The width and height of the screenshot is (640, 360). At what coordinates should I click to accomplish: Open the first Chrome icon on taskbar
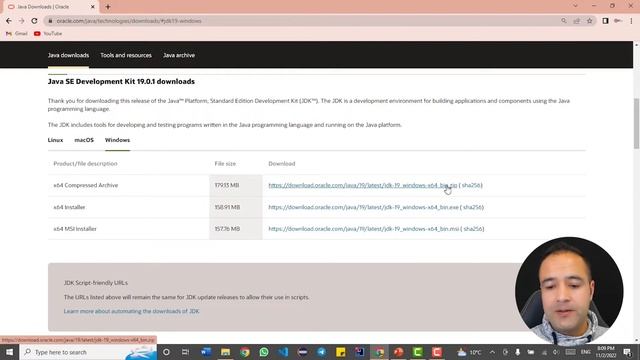click(244, 352)
